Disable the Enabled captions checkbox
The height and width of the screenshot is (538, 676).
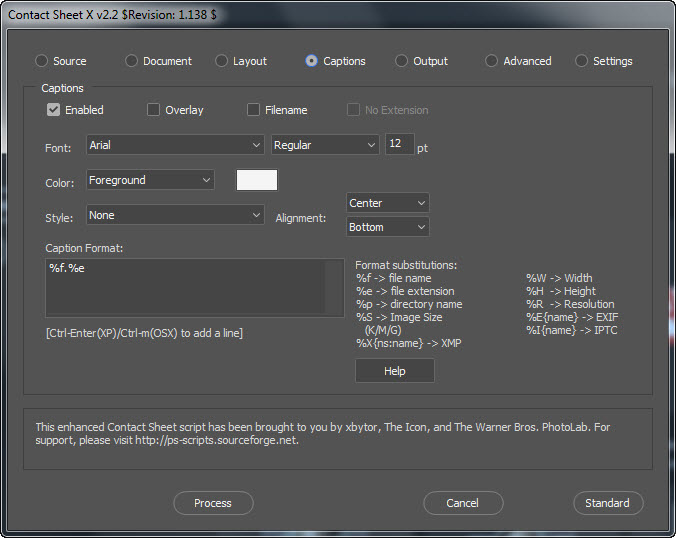pos(54,110)
